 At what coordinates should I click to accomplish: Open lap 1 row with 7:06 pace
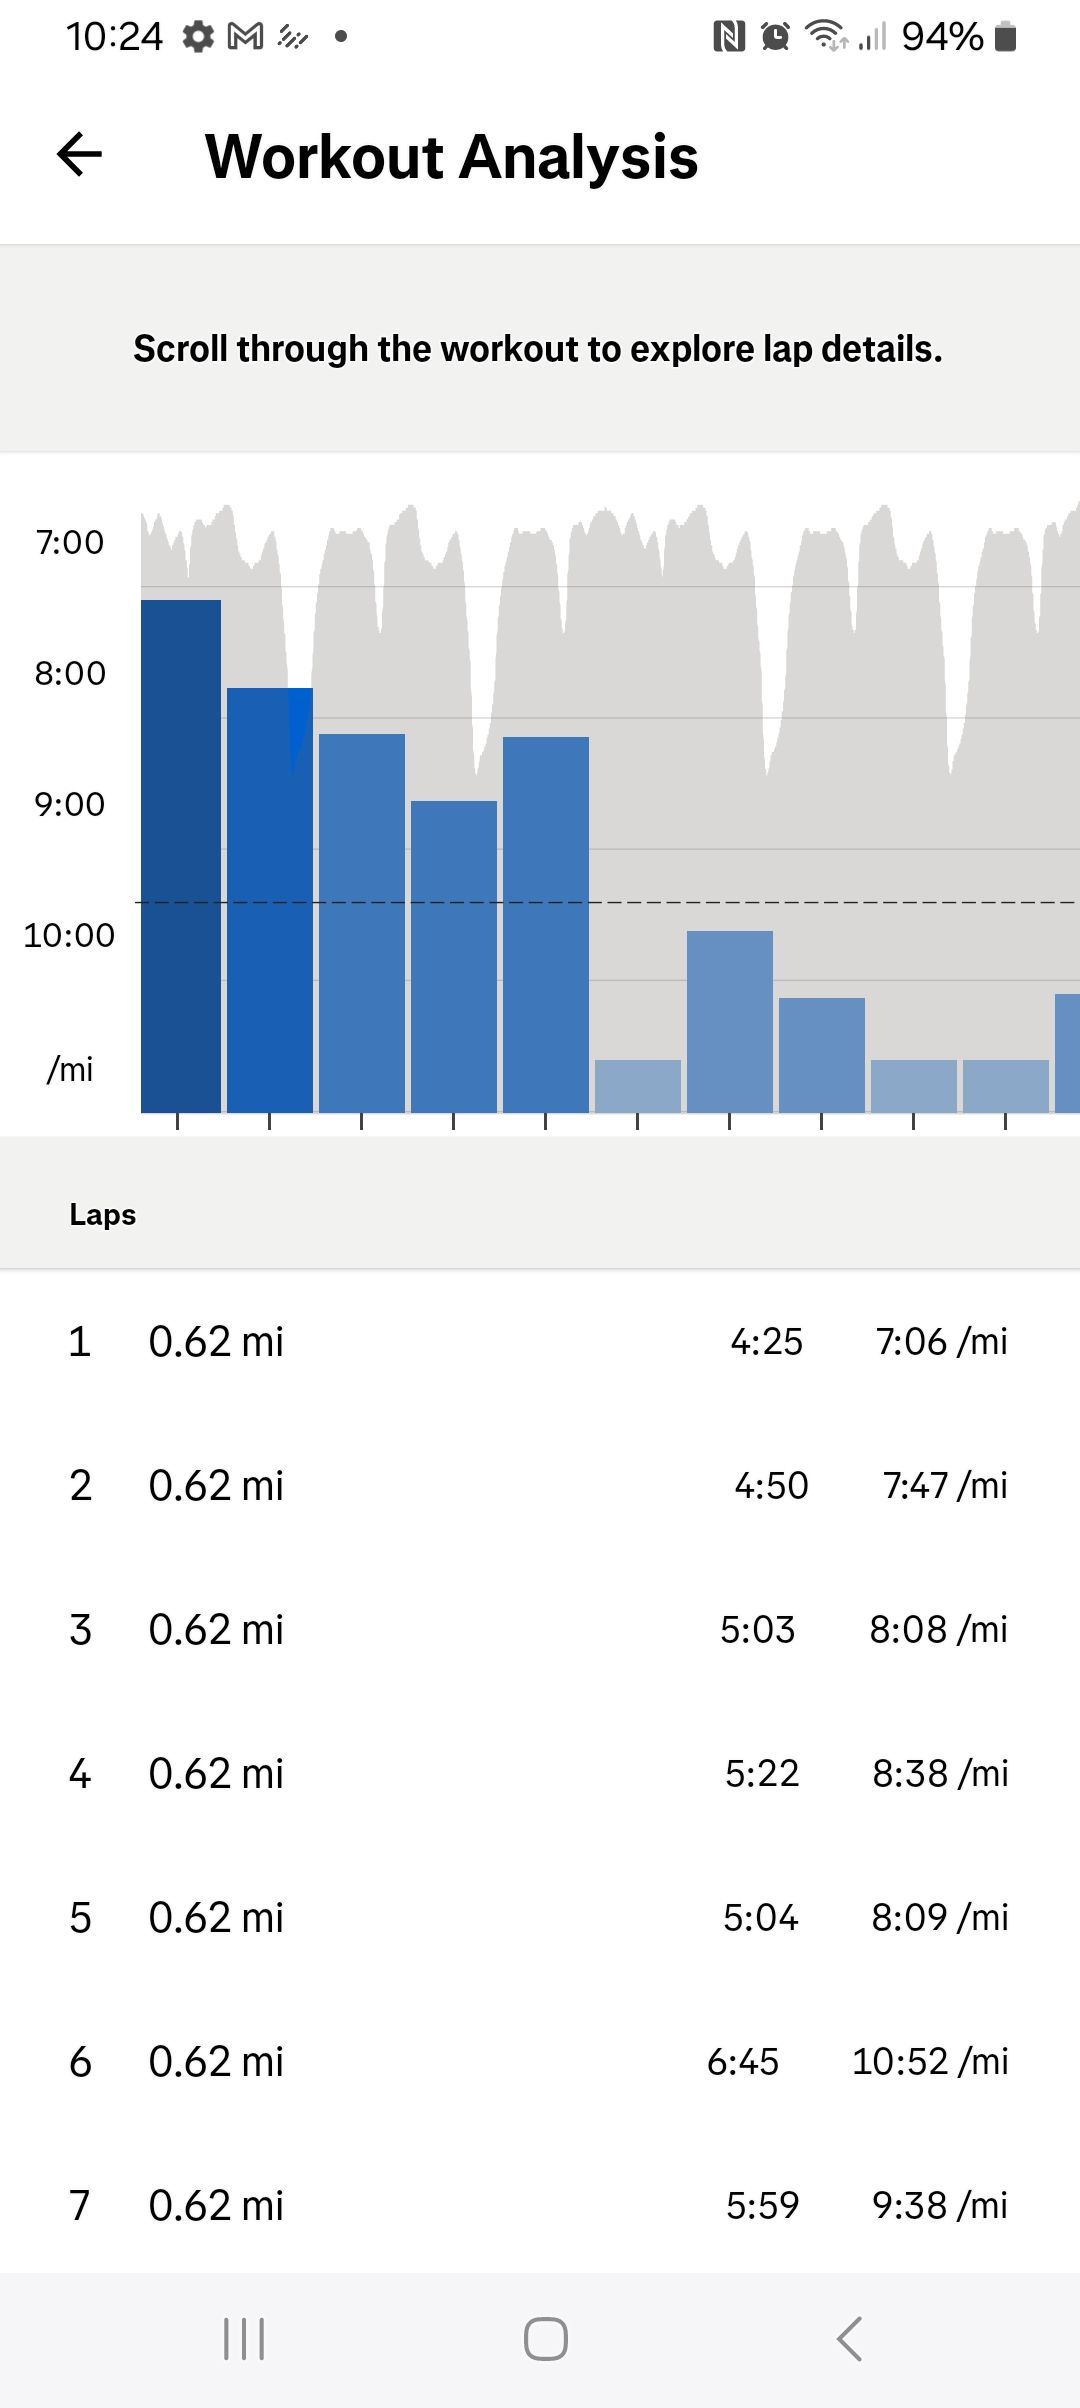pyautogui.click(x=540, y=1341)
